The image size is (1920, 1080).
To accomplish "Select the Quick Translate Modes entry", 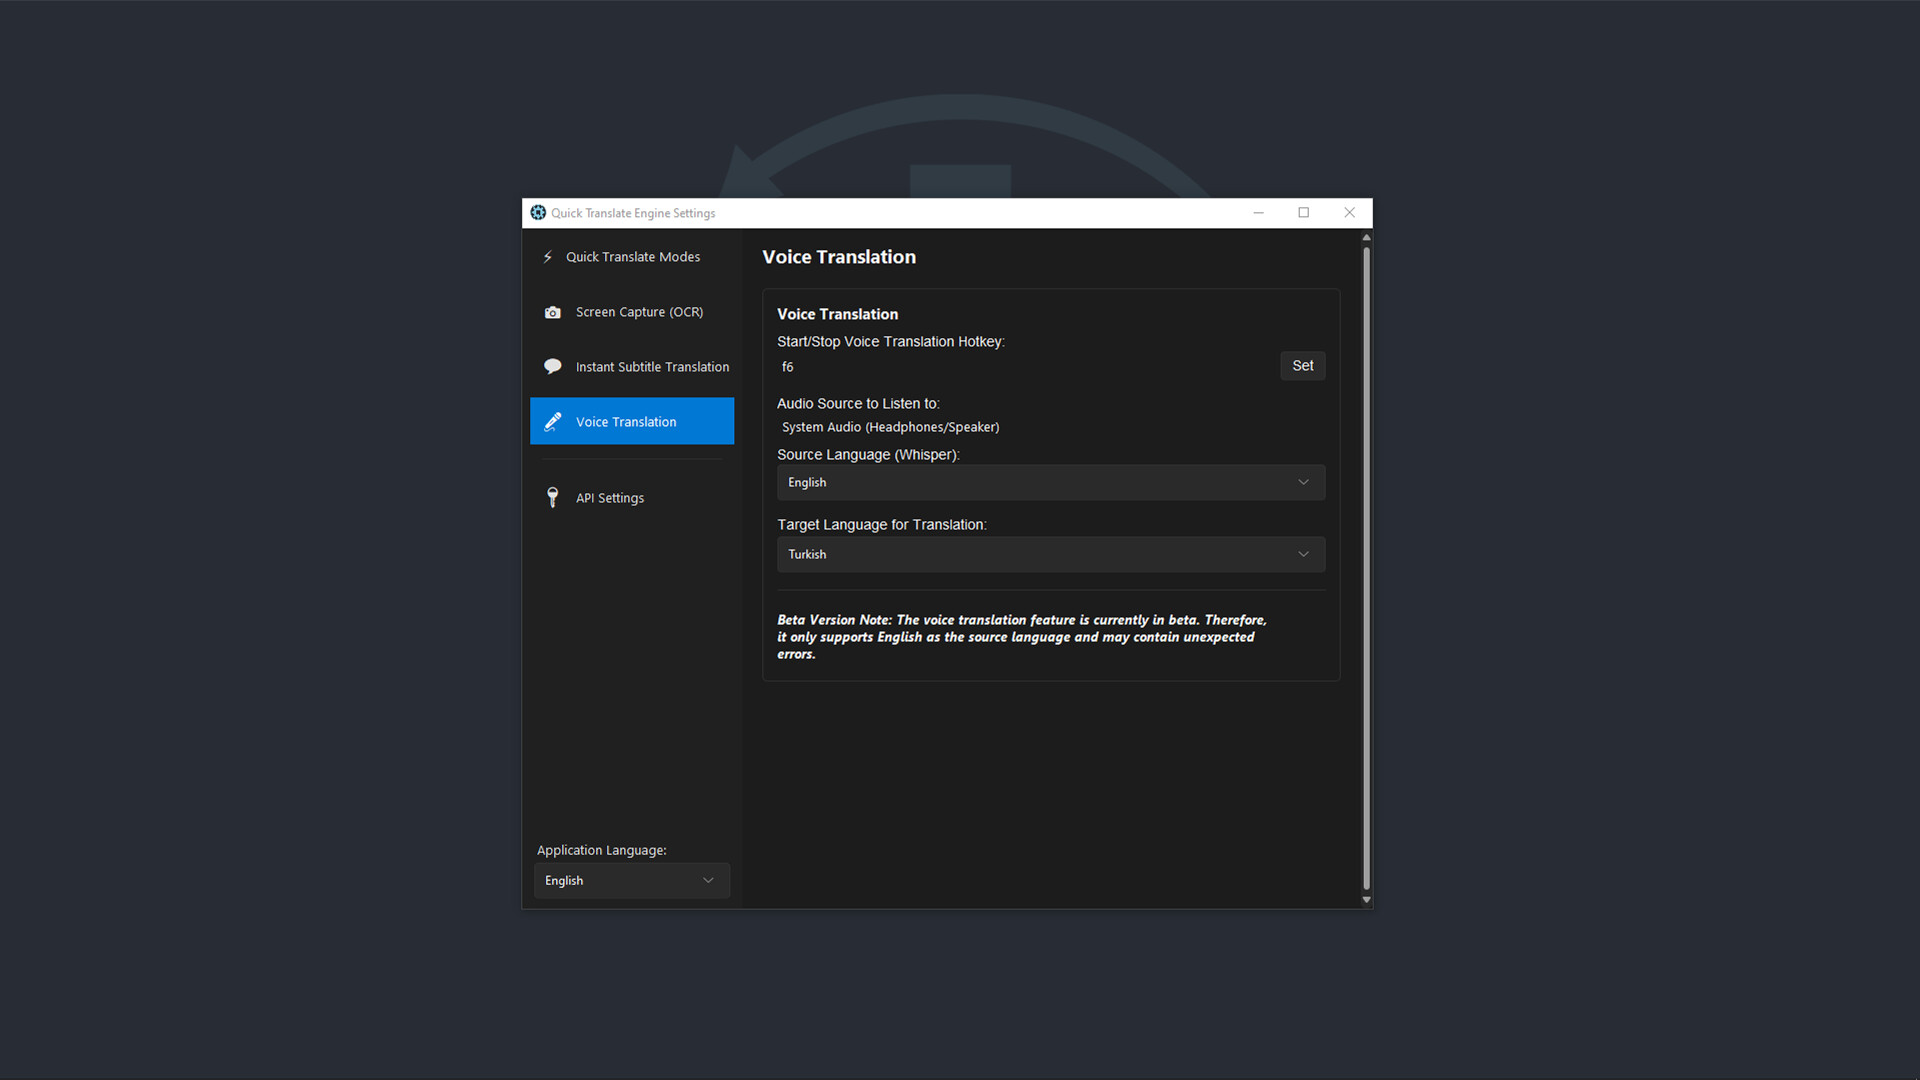I will [x=633, y=256].
